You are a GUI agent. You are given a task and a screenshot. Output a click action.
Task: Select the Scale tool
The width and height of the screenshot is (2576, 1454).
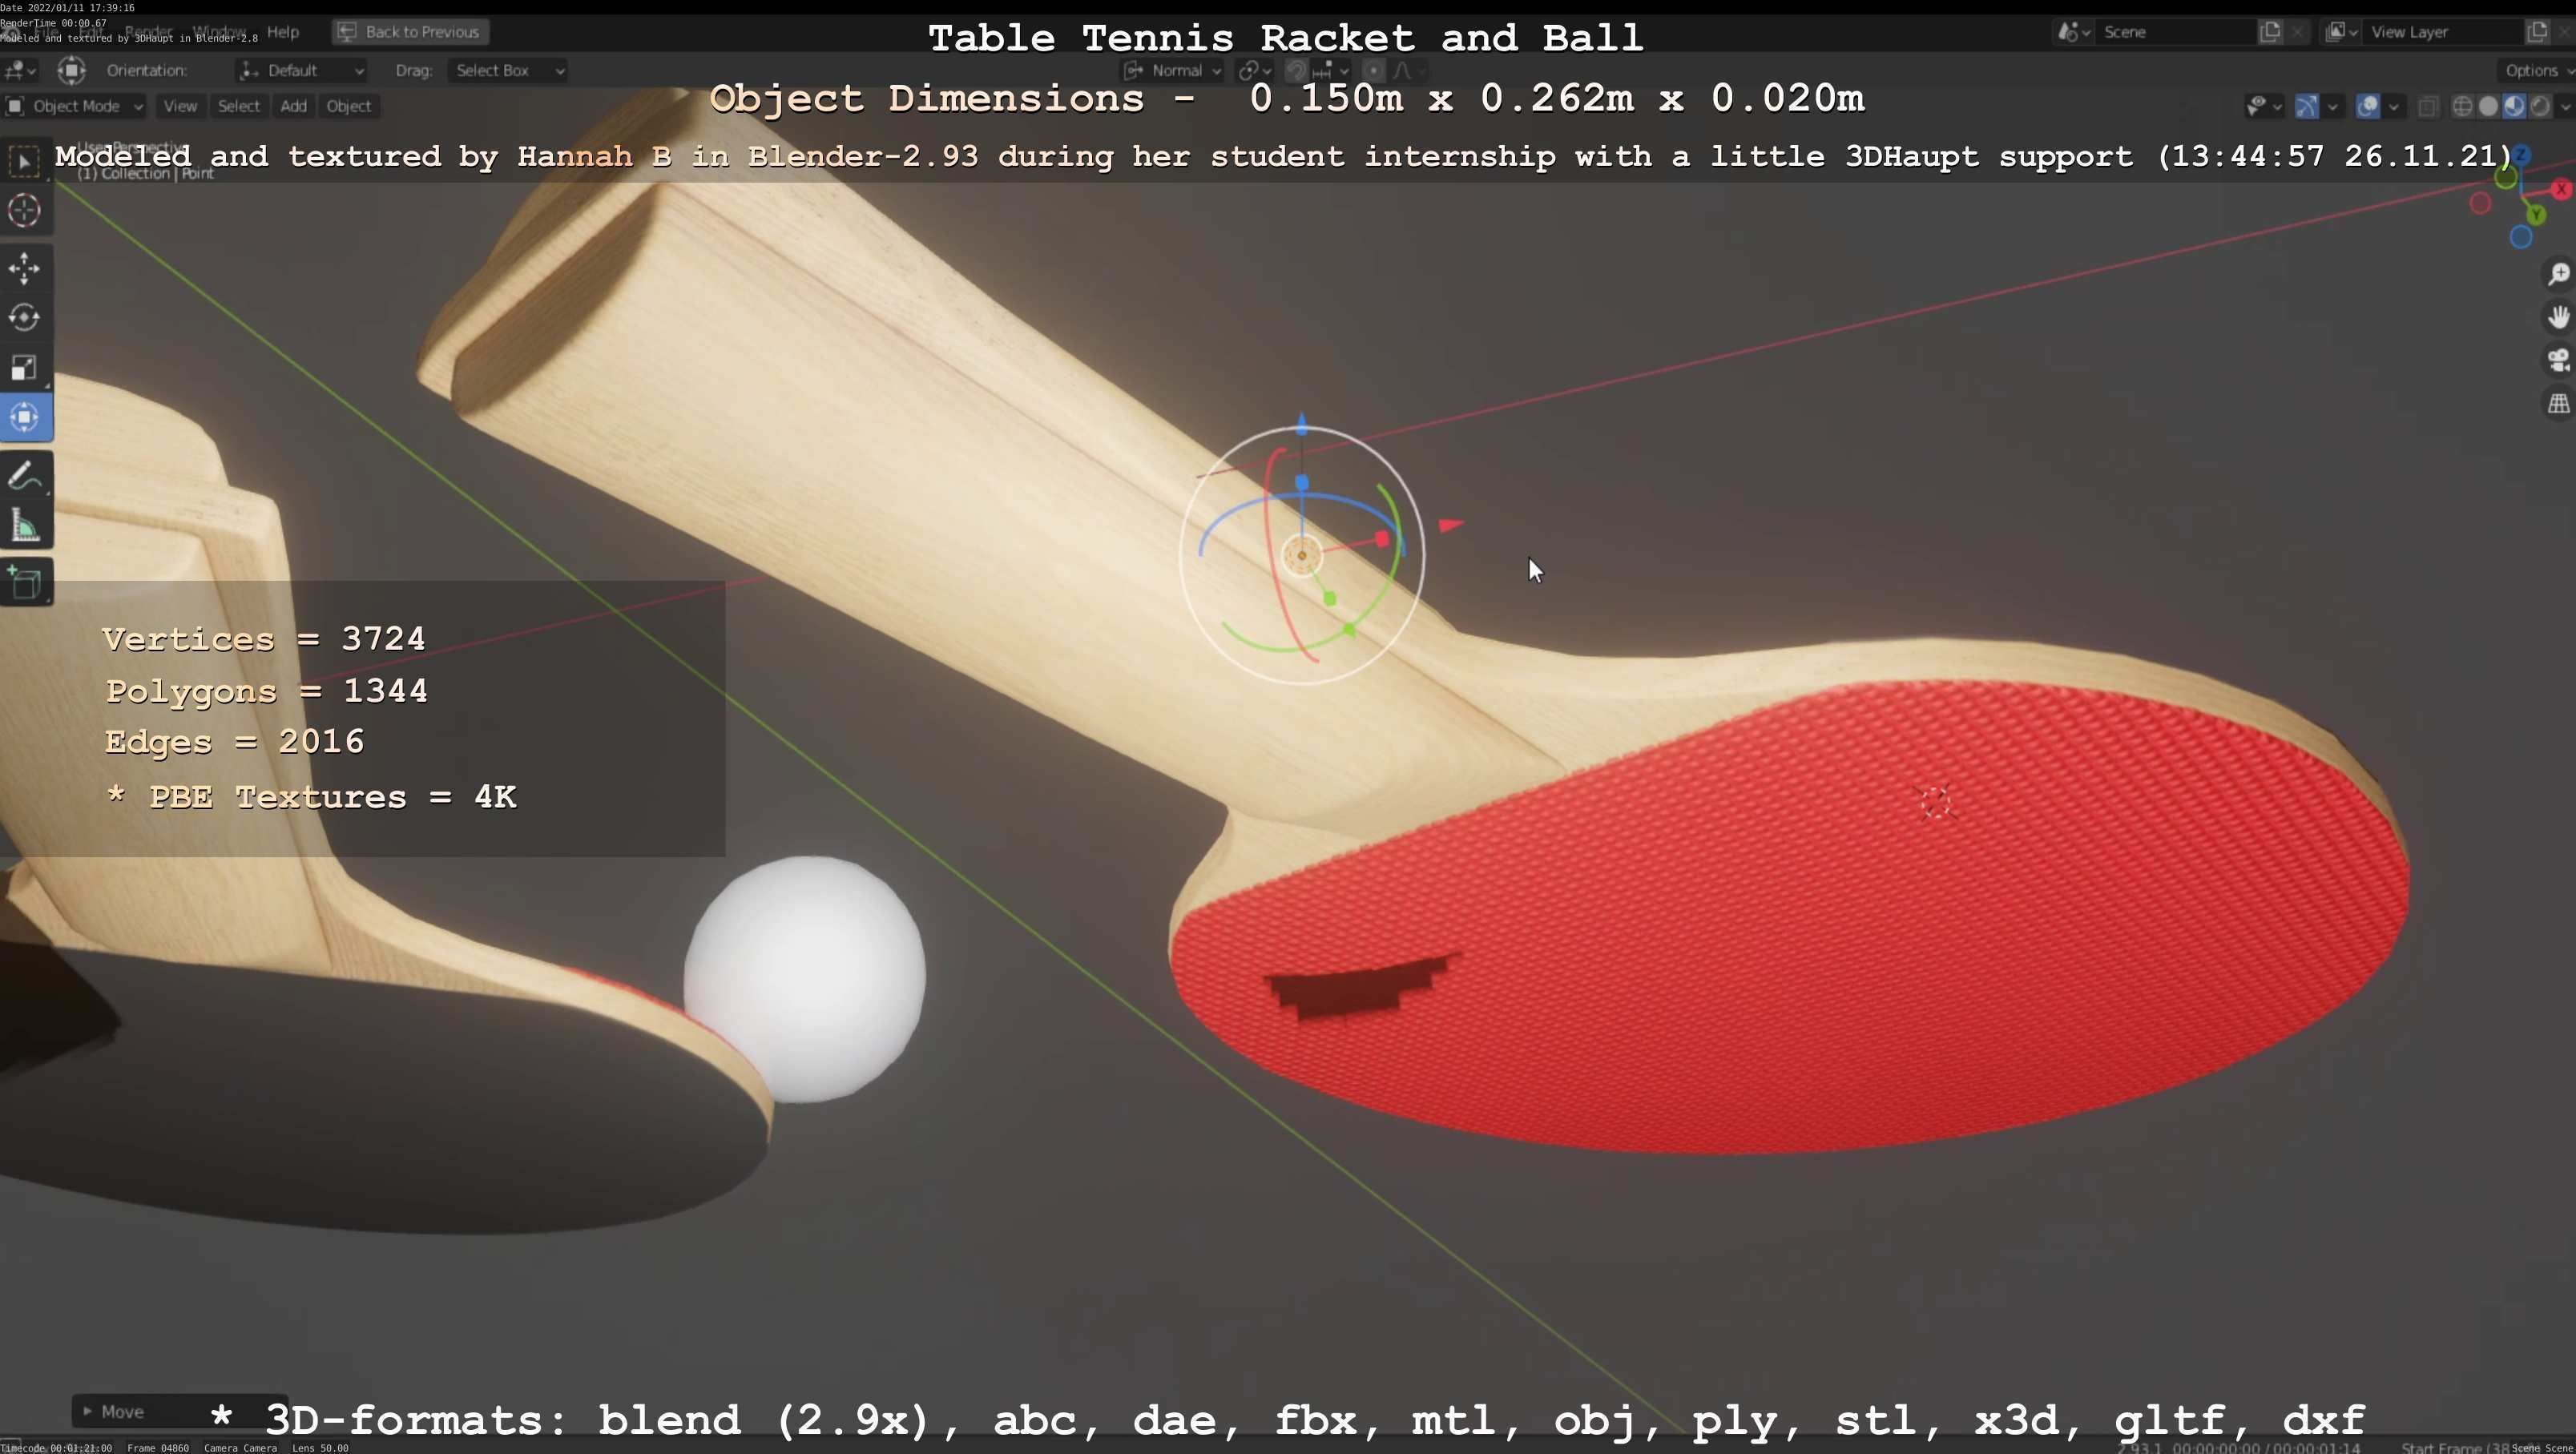click(x=25, y=368)
